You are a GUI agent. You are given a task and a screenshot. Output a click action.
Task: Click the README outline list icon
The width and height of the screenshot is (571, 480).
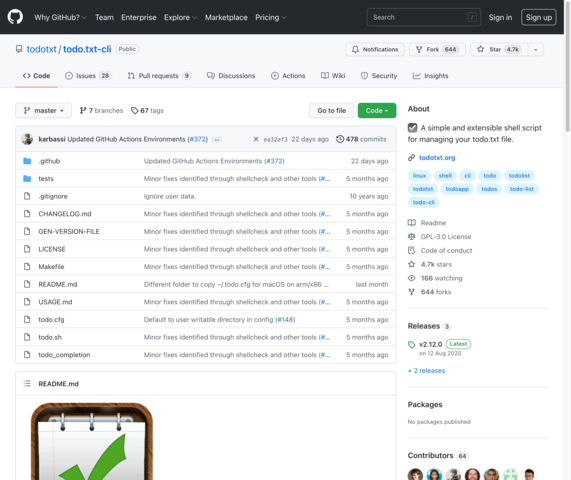[x=27, y=383]
